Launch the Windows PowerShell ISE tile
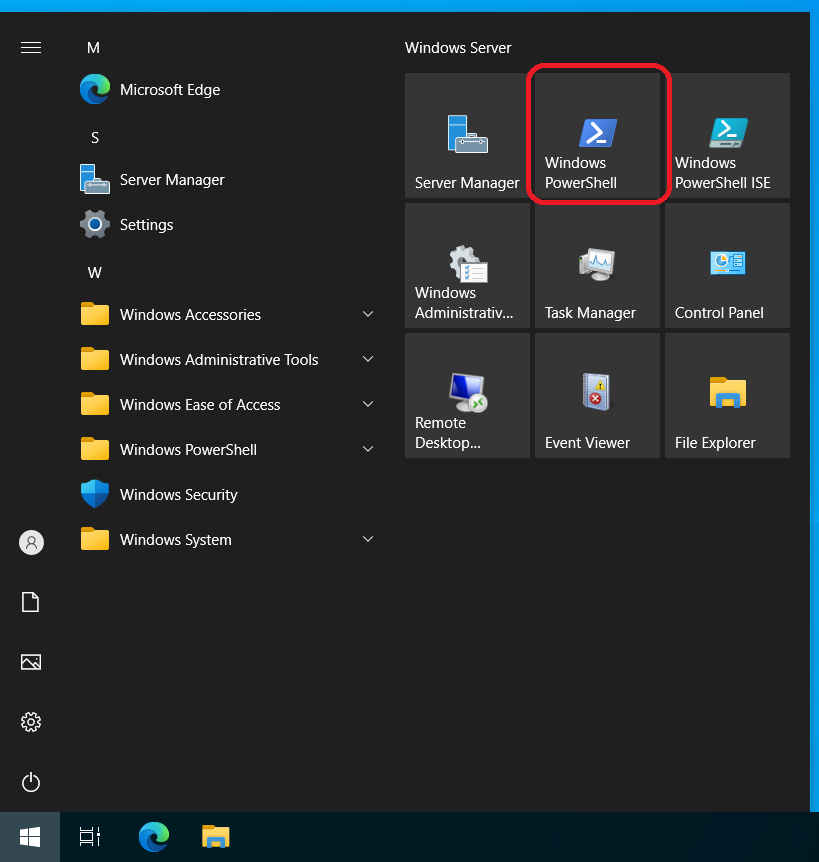This screenshot has height=862, width=819. point(727,135)
